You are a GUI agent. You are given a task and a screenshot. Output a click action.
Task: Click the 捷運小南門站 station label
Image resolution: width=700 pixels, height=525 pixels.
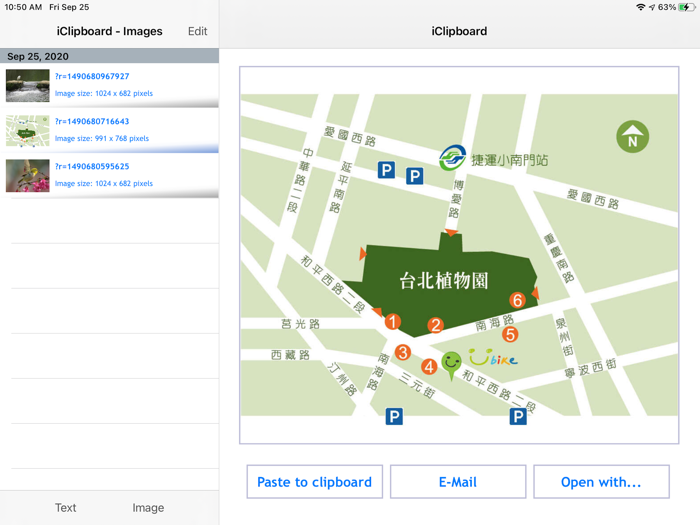(x=509, y=160)
